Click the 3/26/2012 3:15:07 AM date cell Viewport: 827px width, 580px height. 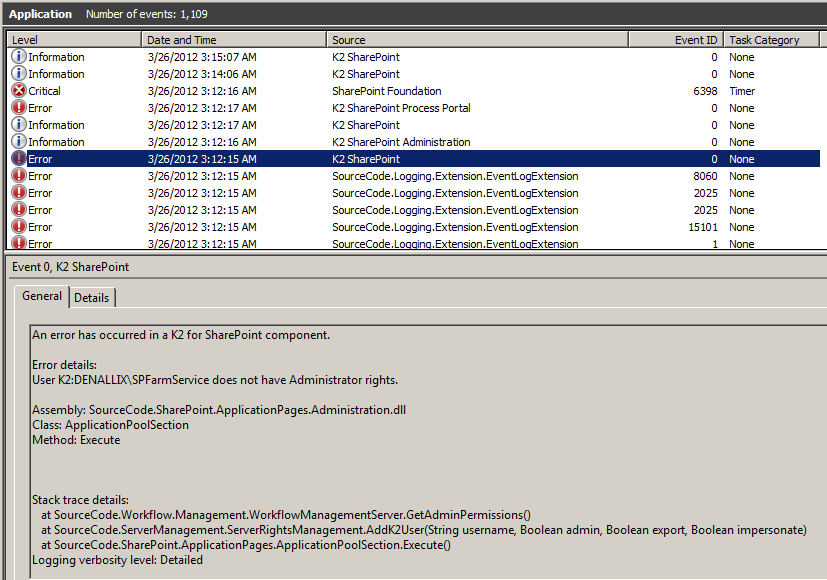point(202,57)
